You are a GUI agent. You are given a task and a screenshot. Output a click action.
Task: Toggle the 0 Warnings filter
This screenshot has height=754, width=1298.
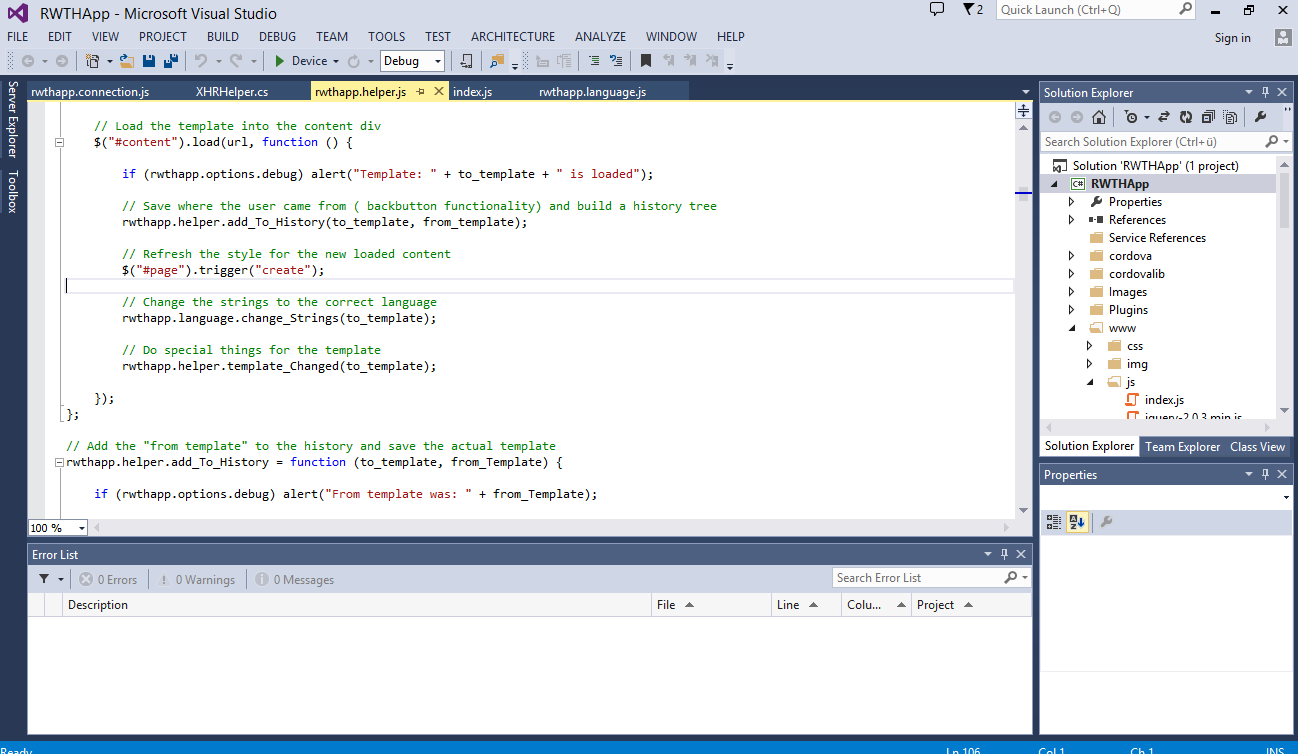(x=195, y=580)
